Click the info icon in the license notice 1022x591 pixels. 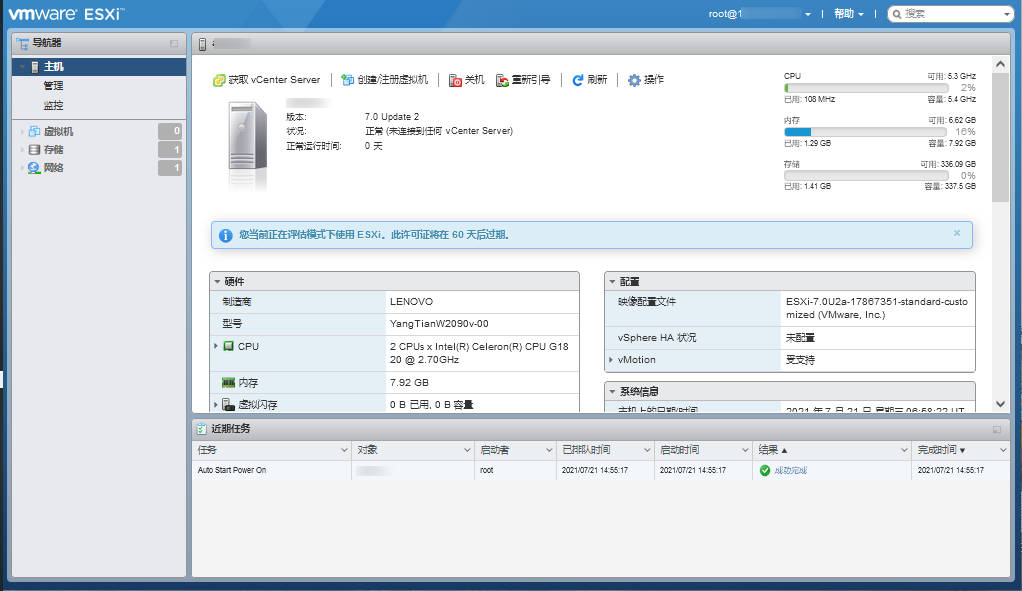click(x=226, y=235)
